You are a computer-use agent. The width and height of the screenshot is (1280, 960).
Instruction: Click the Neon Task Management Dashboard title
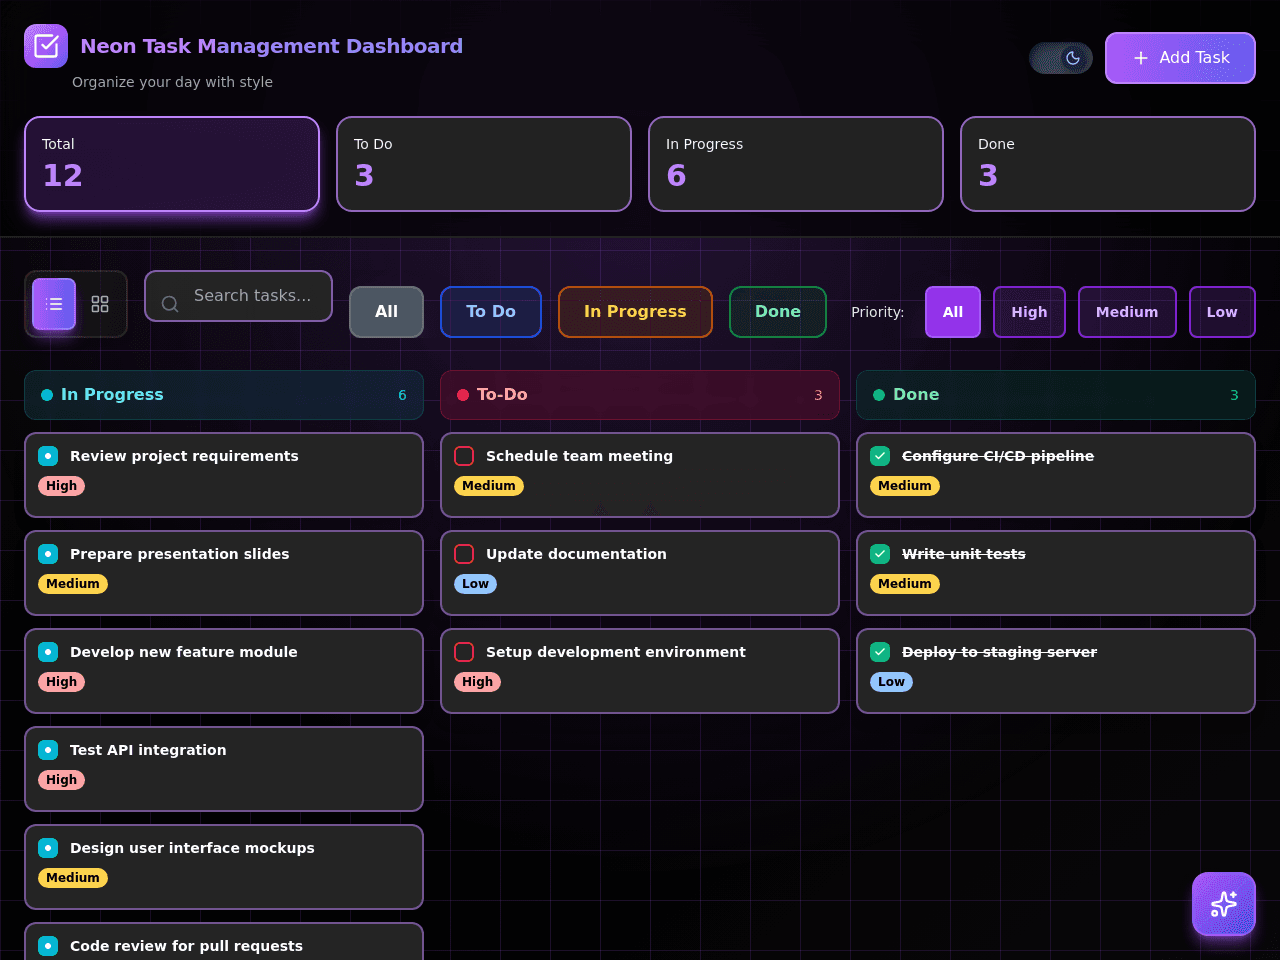271,46
